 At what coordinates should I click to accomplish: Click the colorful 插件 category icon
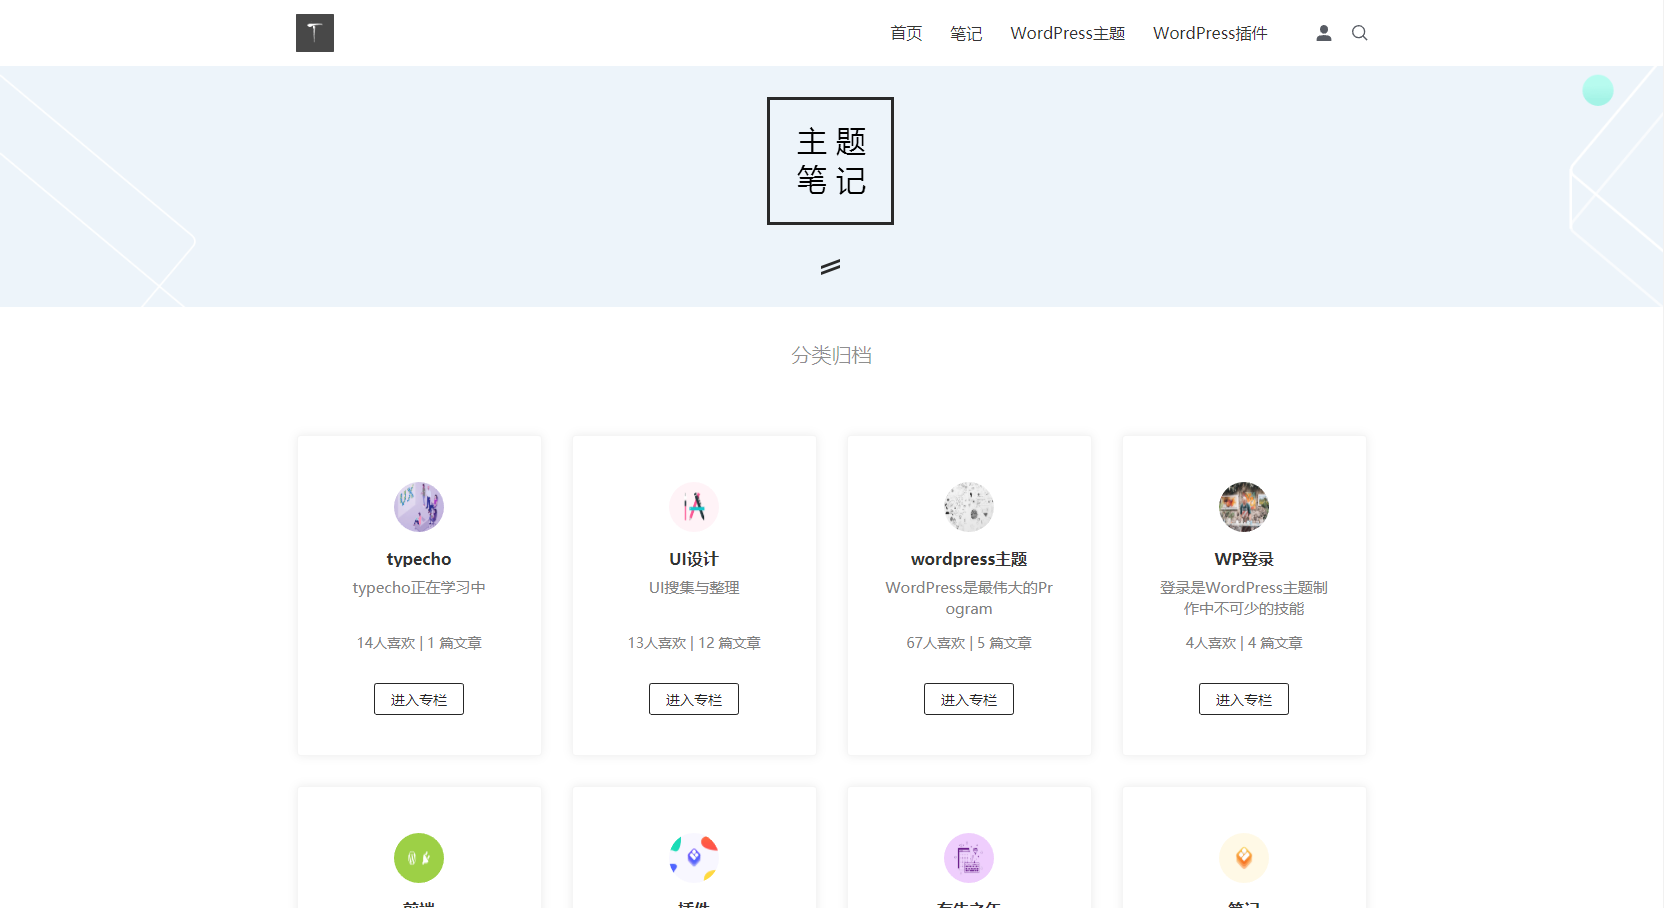(694, 857)
